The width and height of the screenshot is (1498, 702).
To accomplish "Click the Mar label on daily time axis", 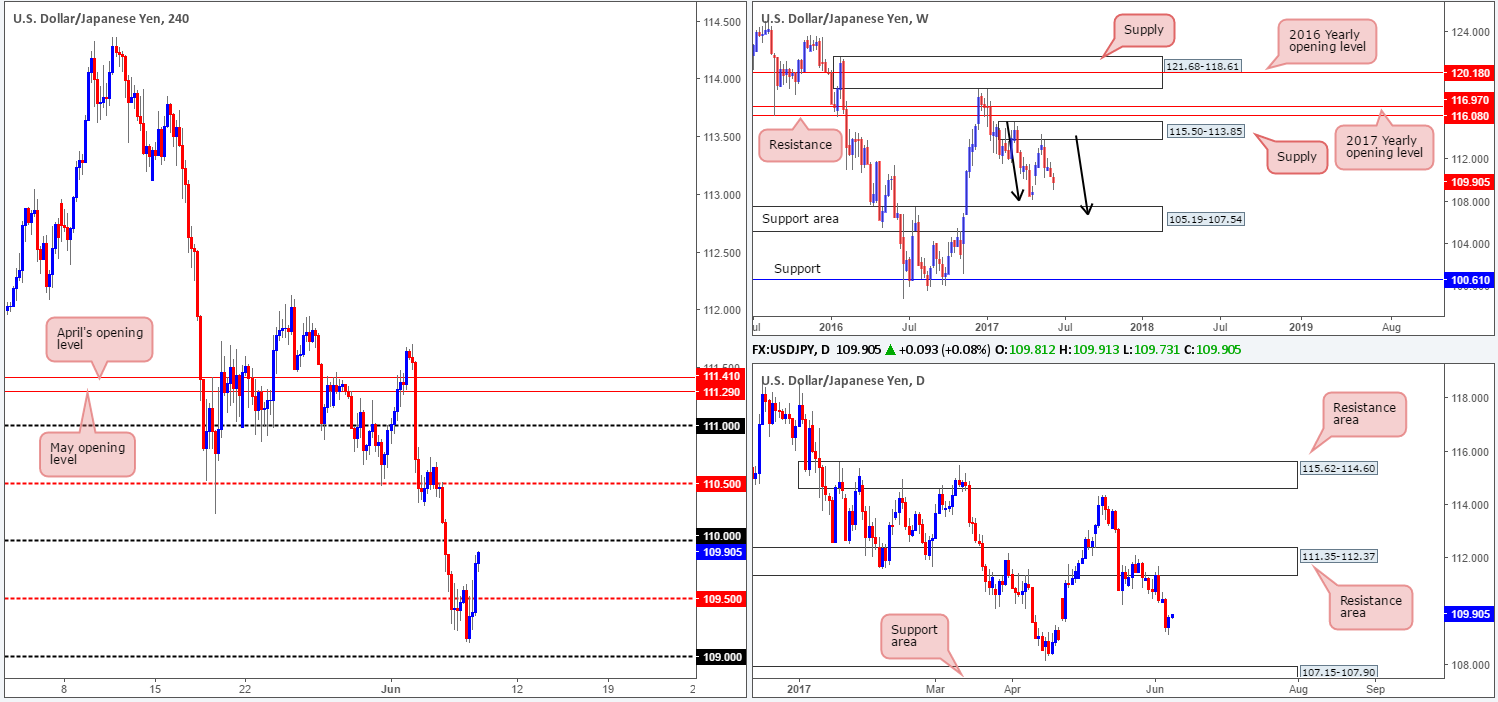I will tap(934, 690).
